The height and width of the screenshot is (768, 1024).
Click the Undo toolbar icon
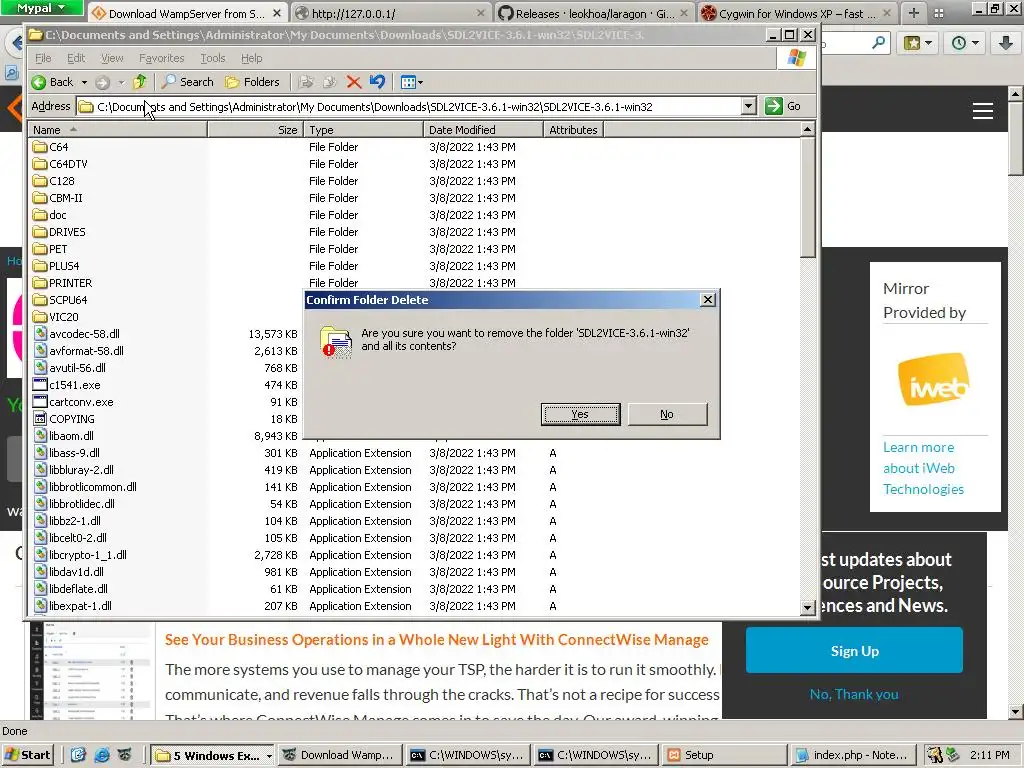(x=377, y=82)
